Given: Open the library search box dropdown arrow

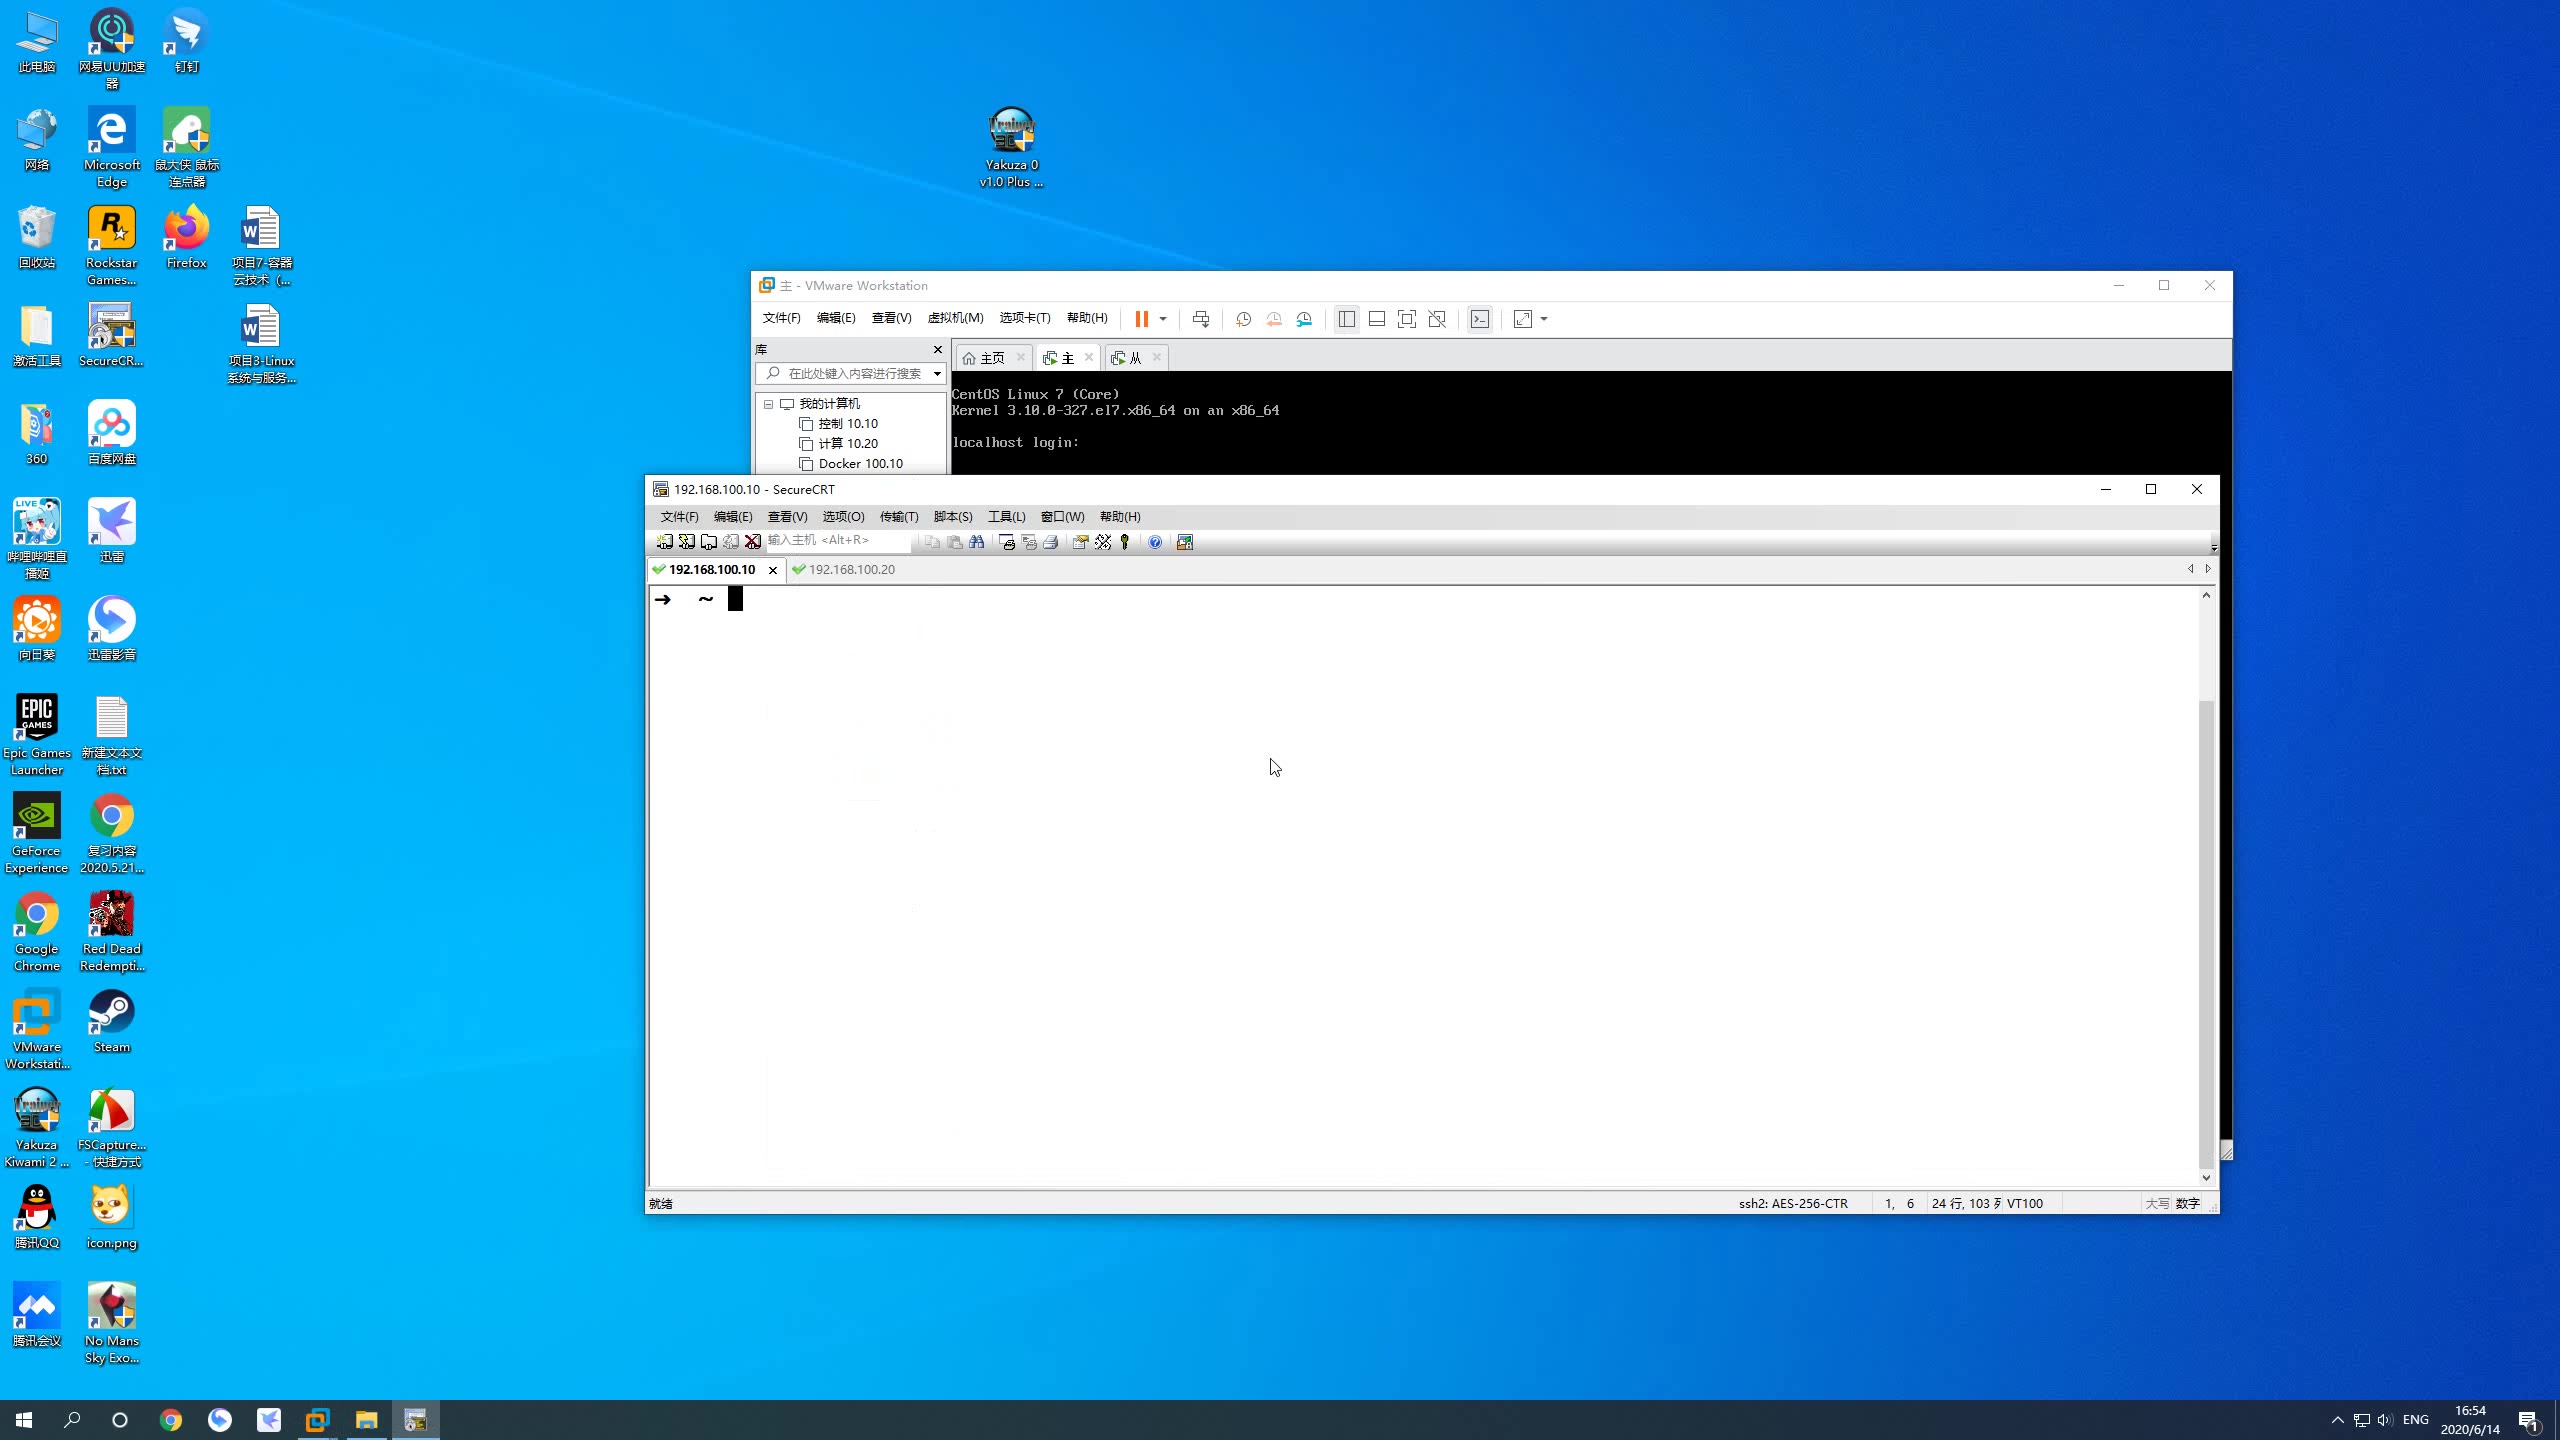Looking at the screenshot, I should [x=937, y=374].
